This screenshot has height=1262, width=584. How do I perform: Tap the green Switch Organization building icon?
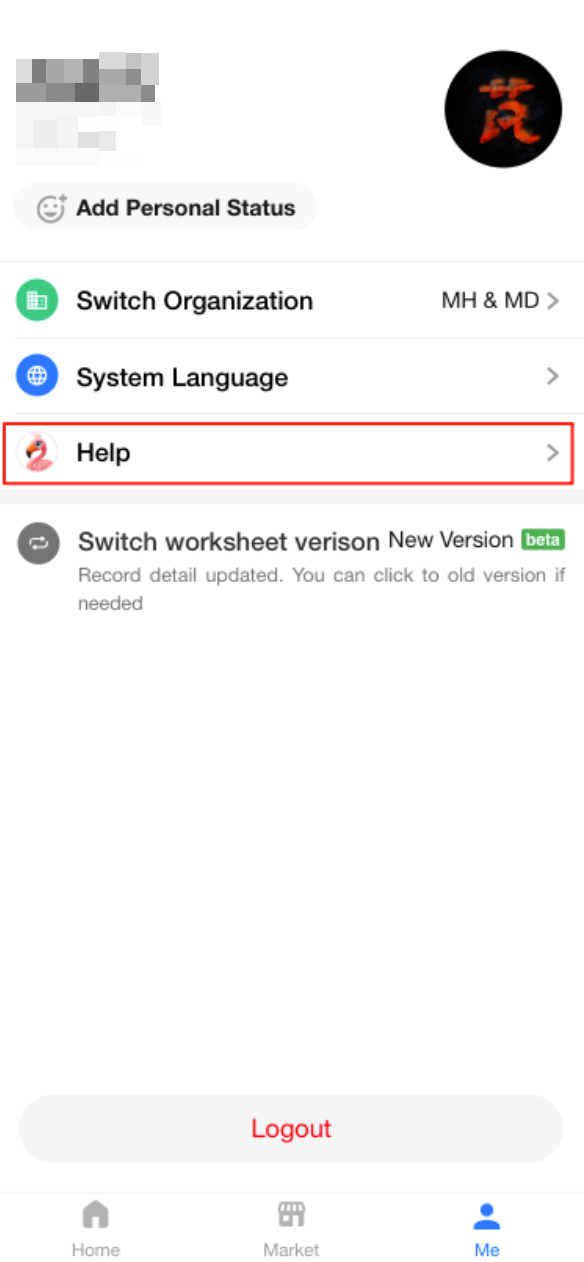pyautogui.click(x=37, y=301)
